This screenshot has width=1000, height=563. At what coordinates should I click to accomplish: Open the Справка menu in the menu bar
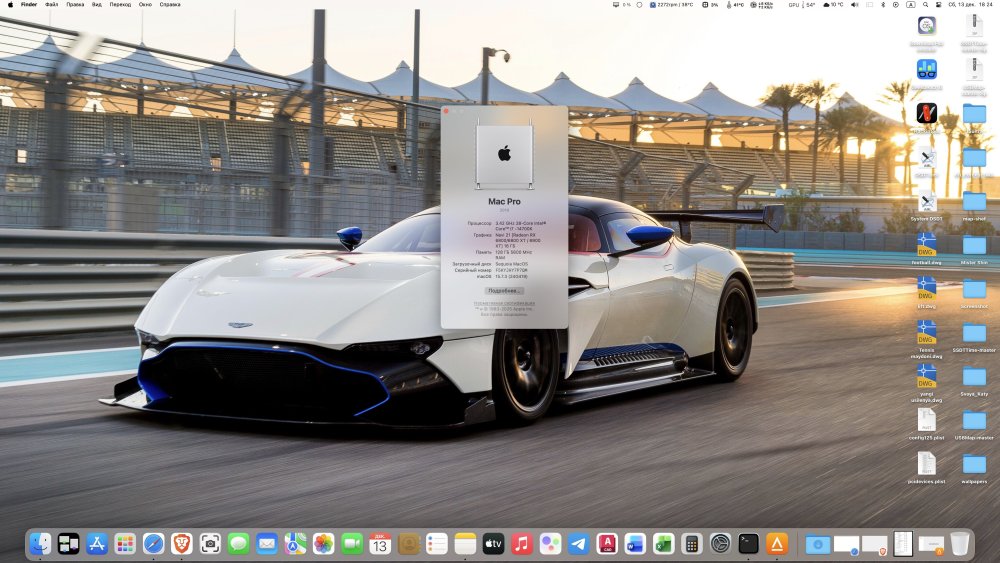170,4
